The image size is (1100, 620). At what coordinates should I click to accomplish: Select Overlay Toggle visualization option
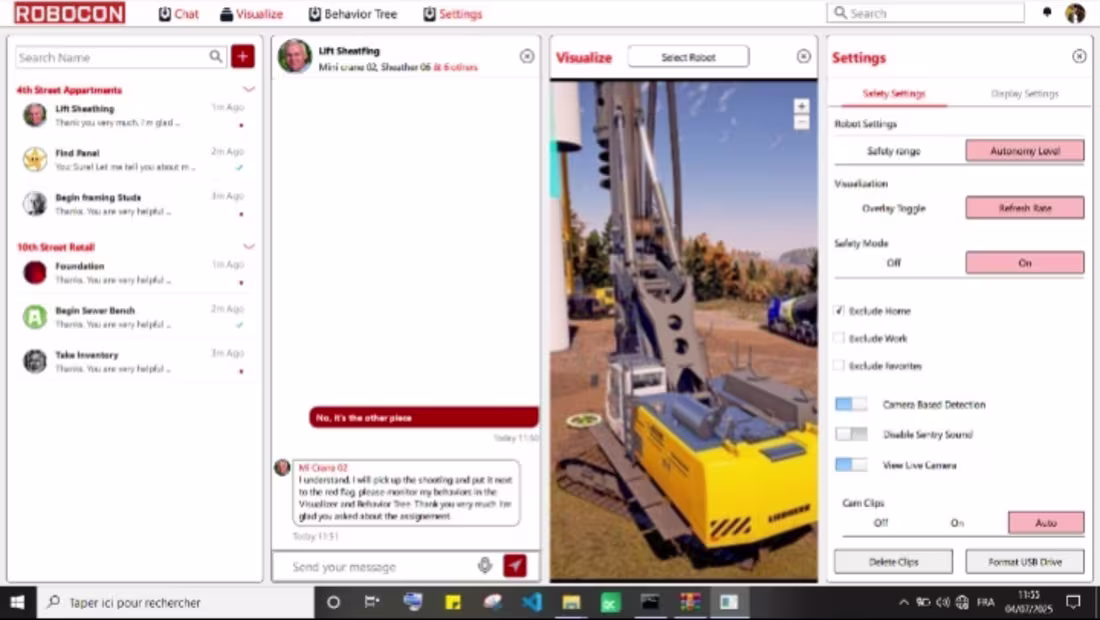893,208
